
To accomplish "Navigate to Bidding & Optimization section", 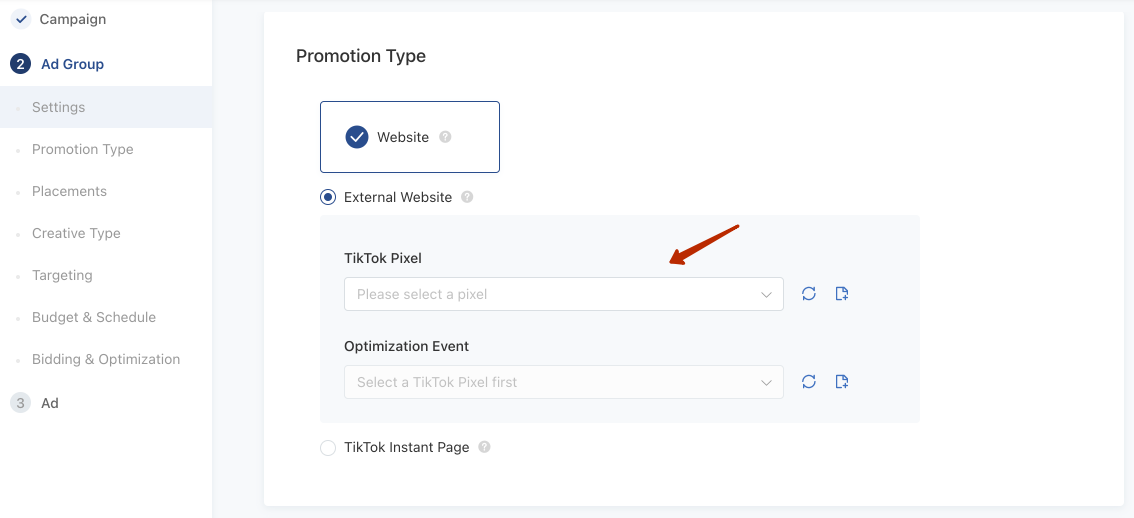I will [x=106, y=359].
